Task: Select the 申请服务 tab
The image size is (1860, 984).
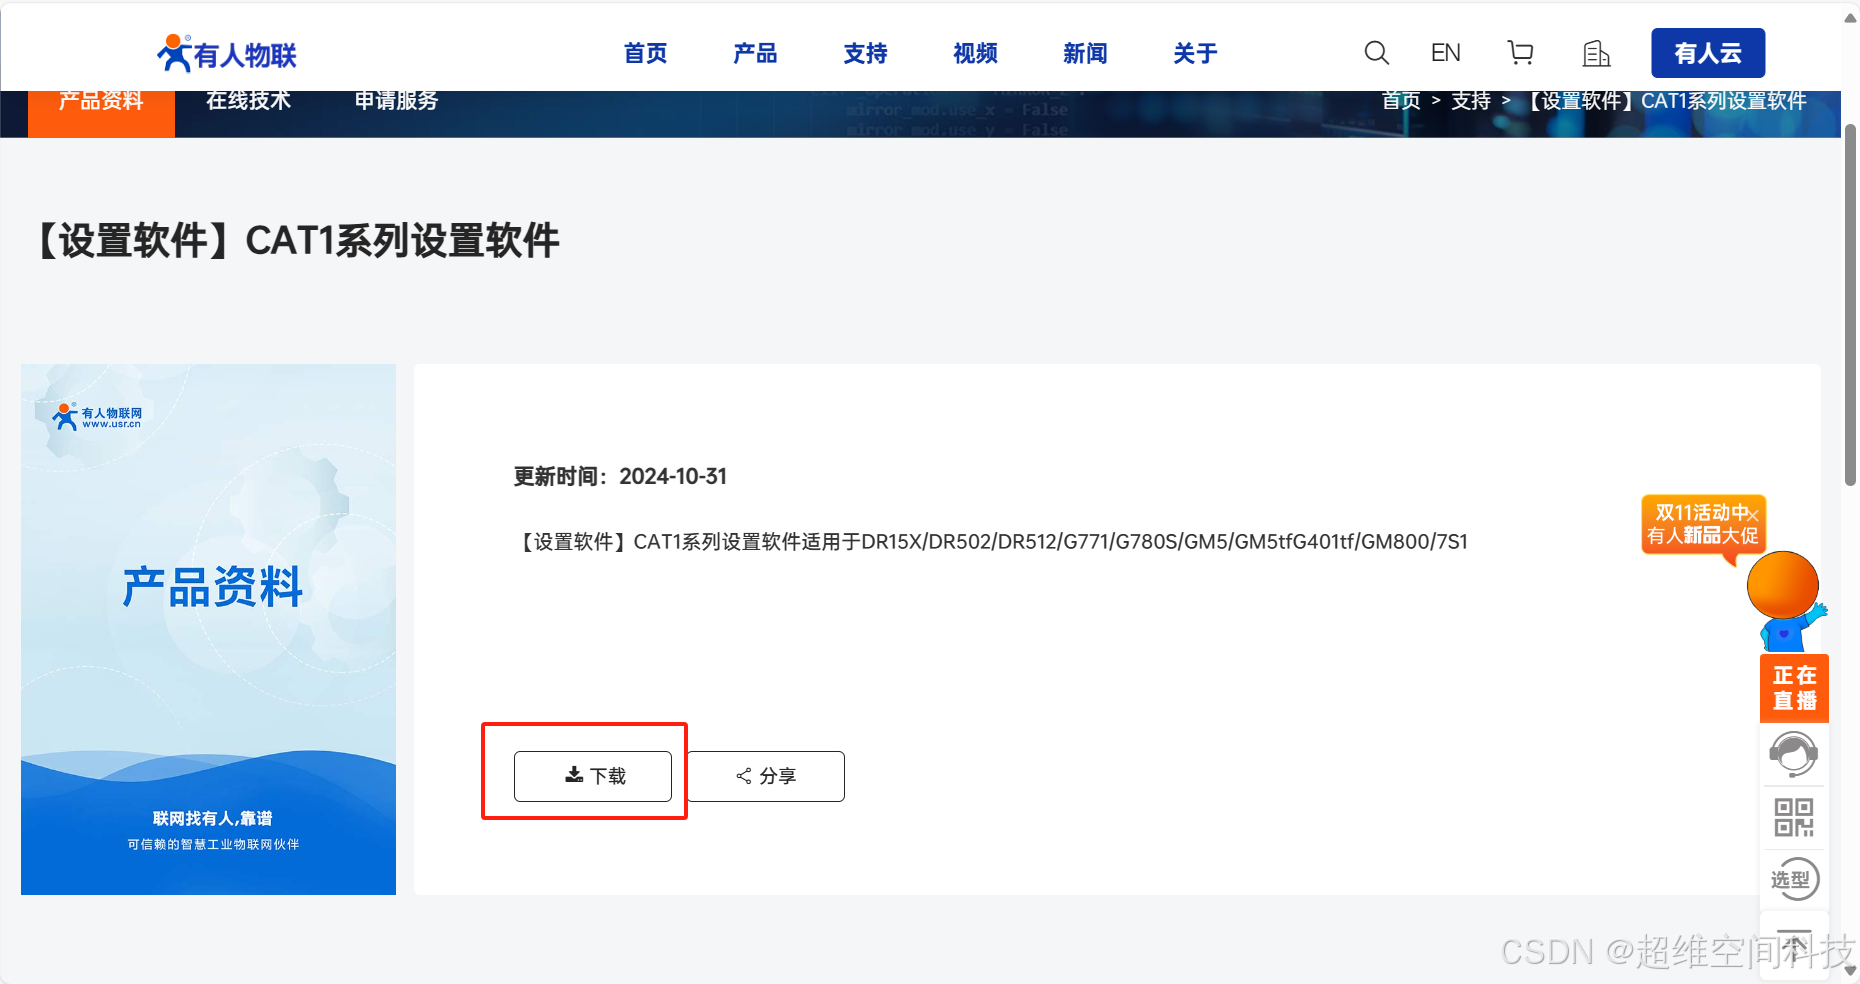Action: point(396,101)
